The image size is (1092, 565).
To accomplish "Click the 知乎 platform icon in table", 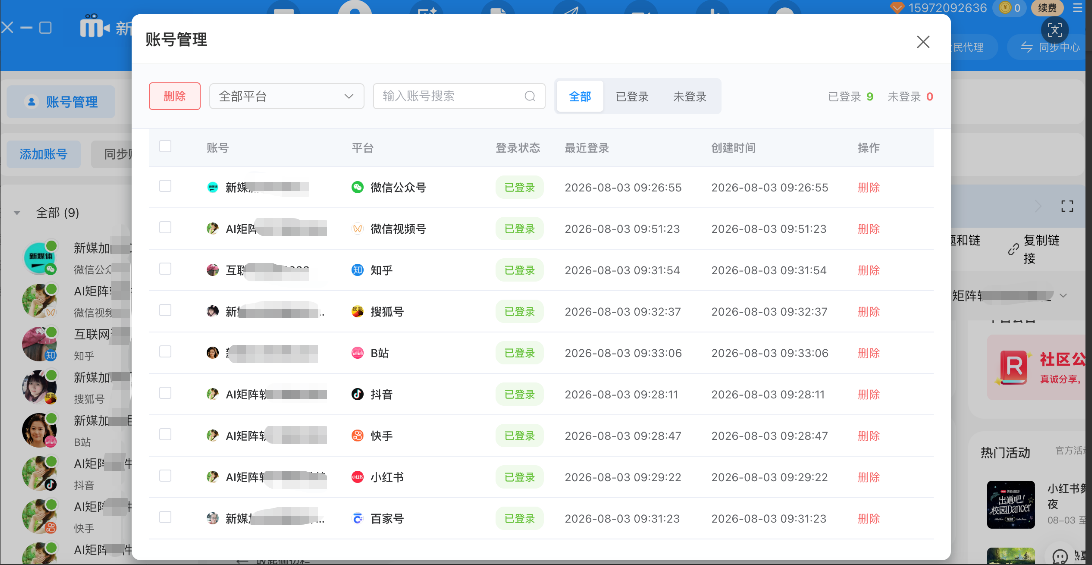I will click(357, 270).
